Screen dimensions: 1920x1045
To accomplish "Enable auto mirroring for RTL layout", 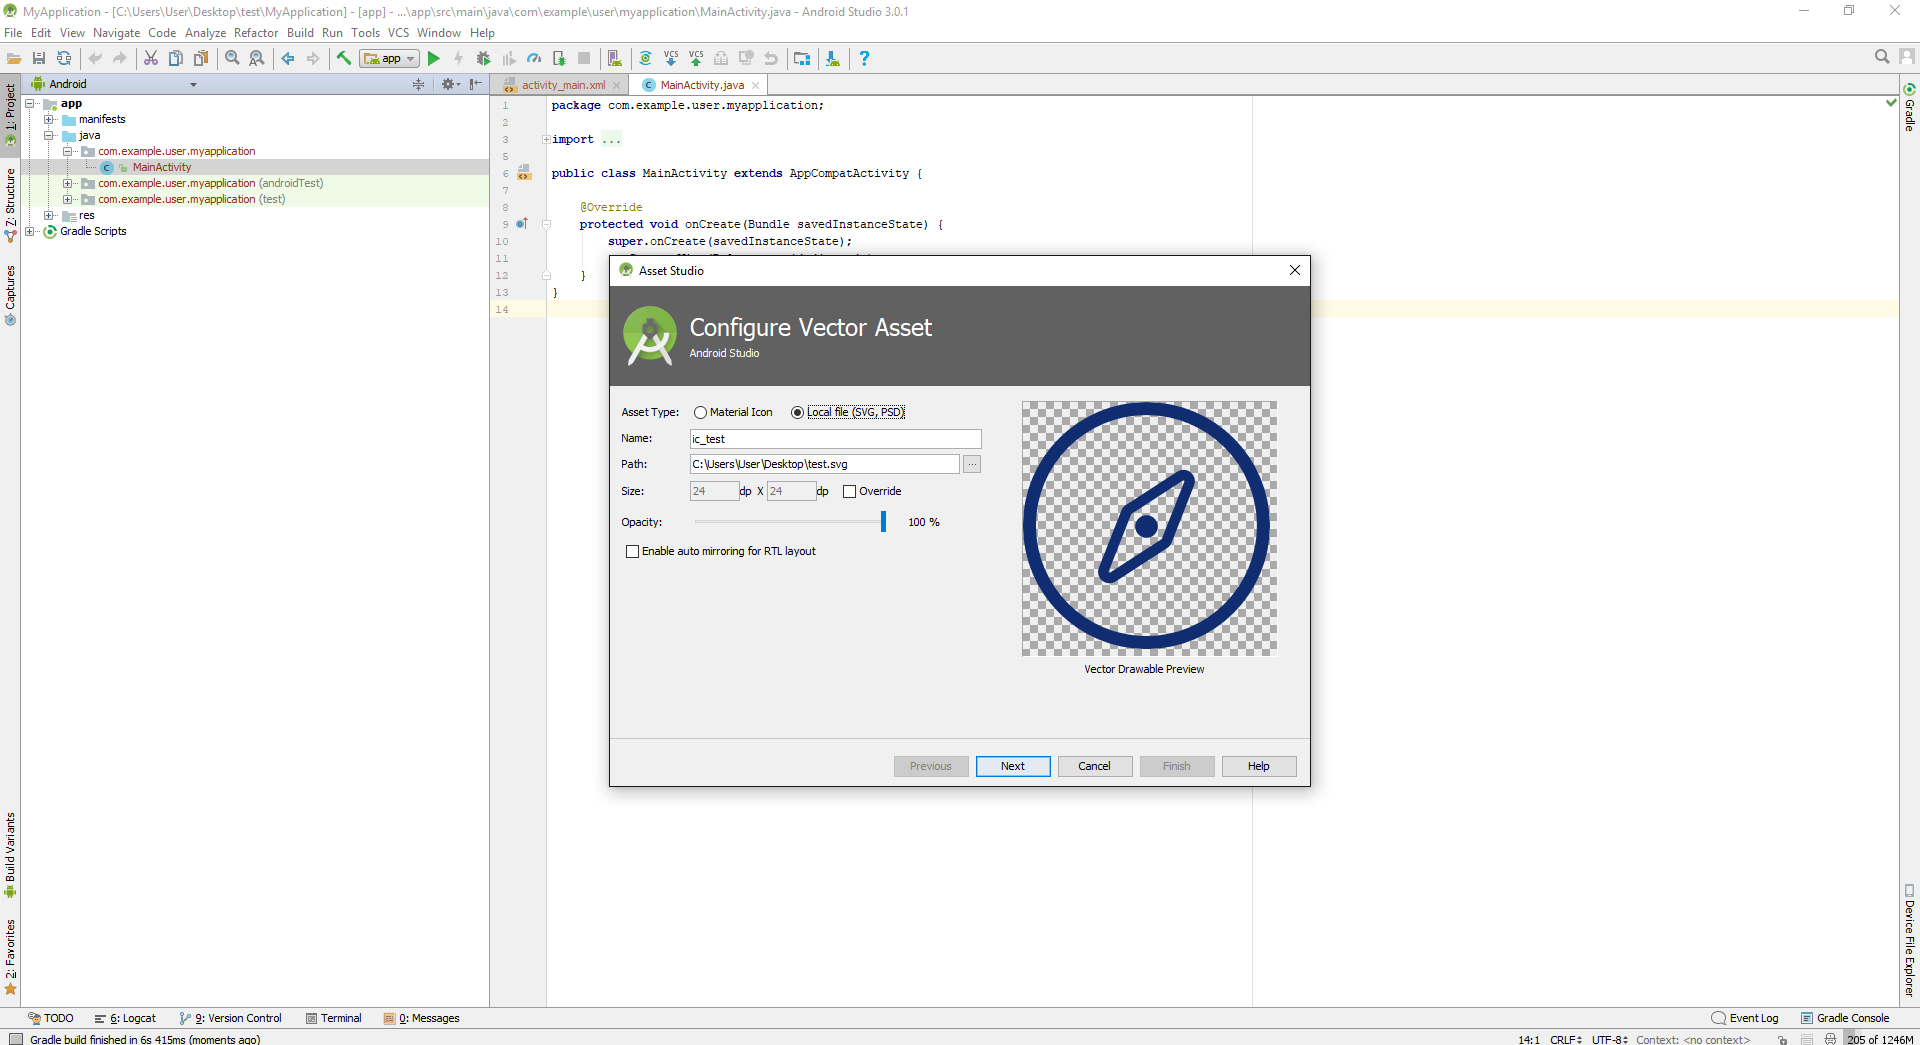I will (632, 552).
